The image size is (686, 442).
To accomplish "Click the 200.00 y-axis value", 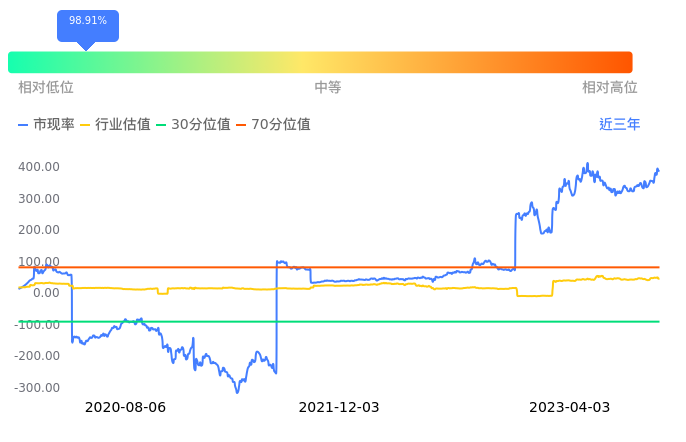I will pyautogui.click(x=38, y=230).
